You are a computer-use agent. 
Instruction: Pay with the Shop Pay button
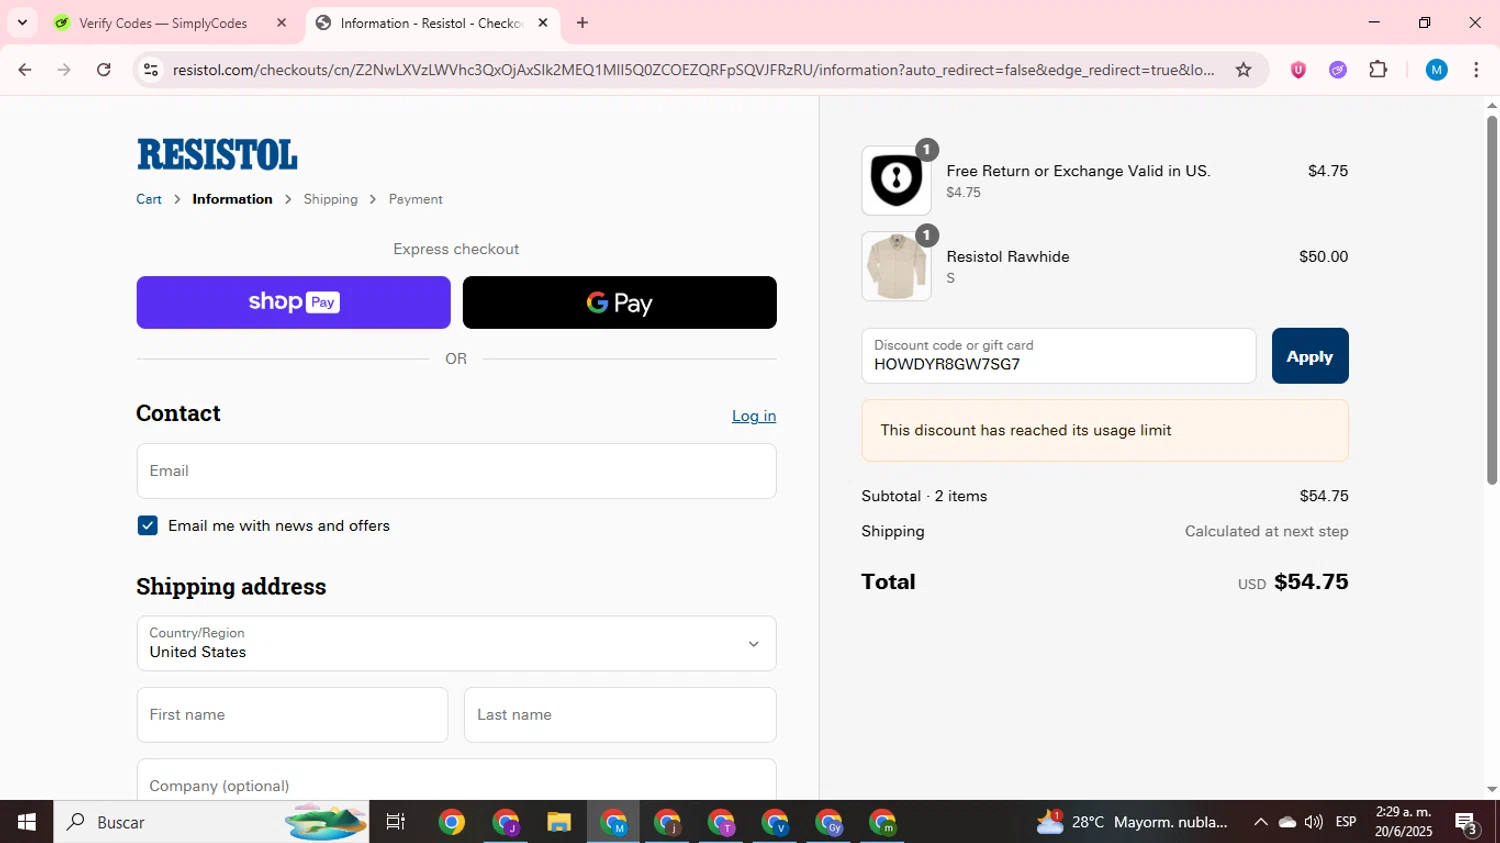(x=293, y=302)
